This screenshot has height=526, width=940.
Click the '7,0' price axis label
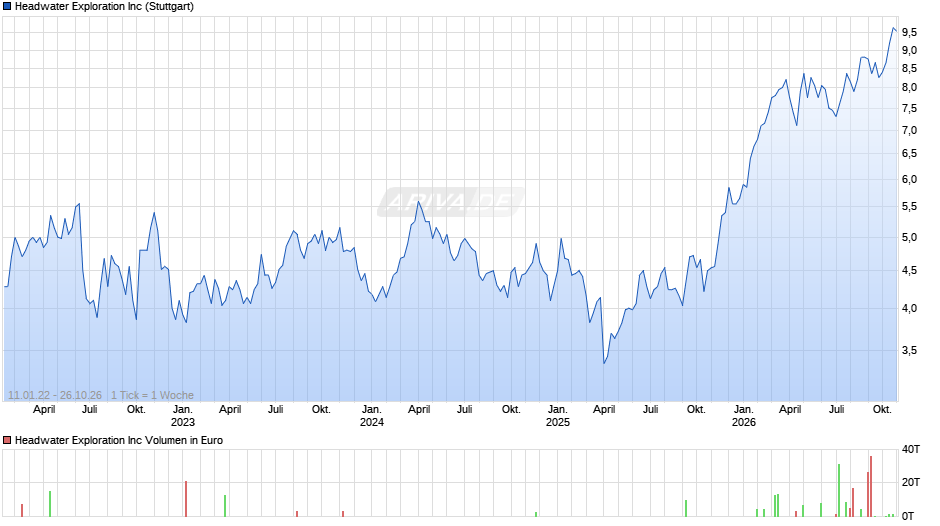coord(909,131)
